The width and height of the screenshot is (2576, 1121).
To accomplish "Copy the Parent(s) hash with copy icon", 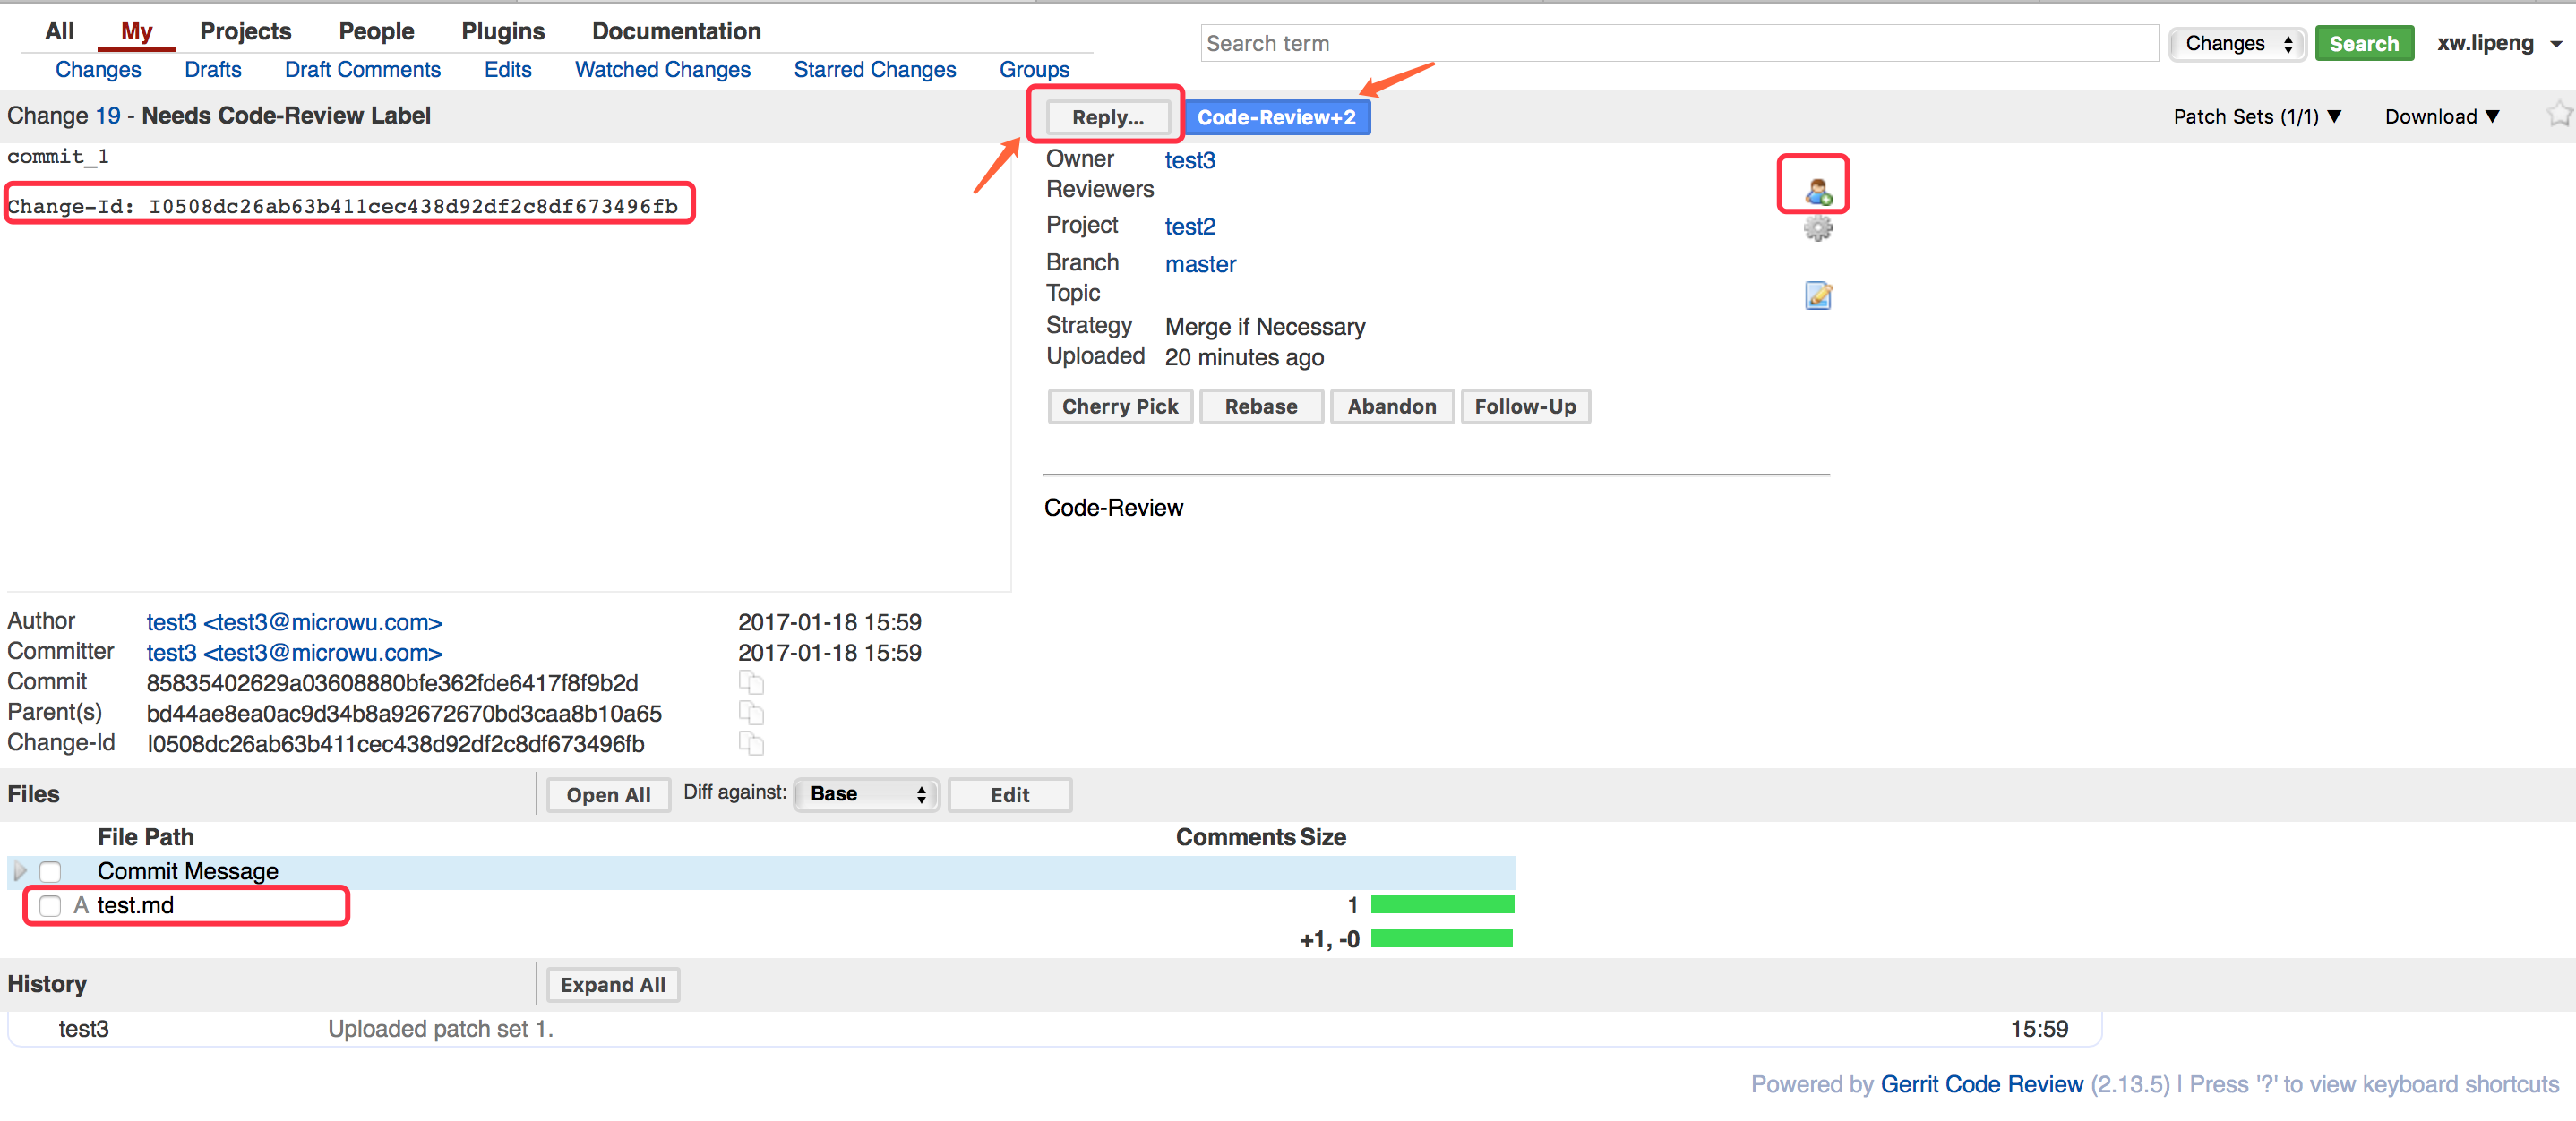I will click(751, 713).
